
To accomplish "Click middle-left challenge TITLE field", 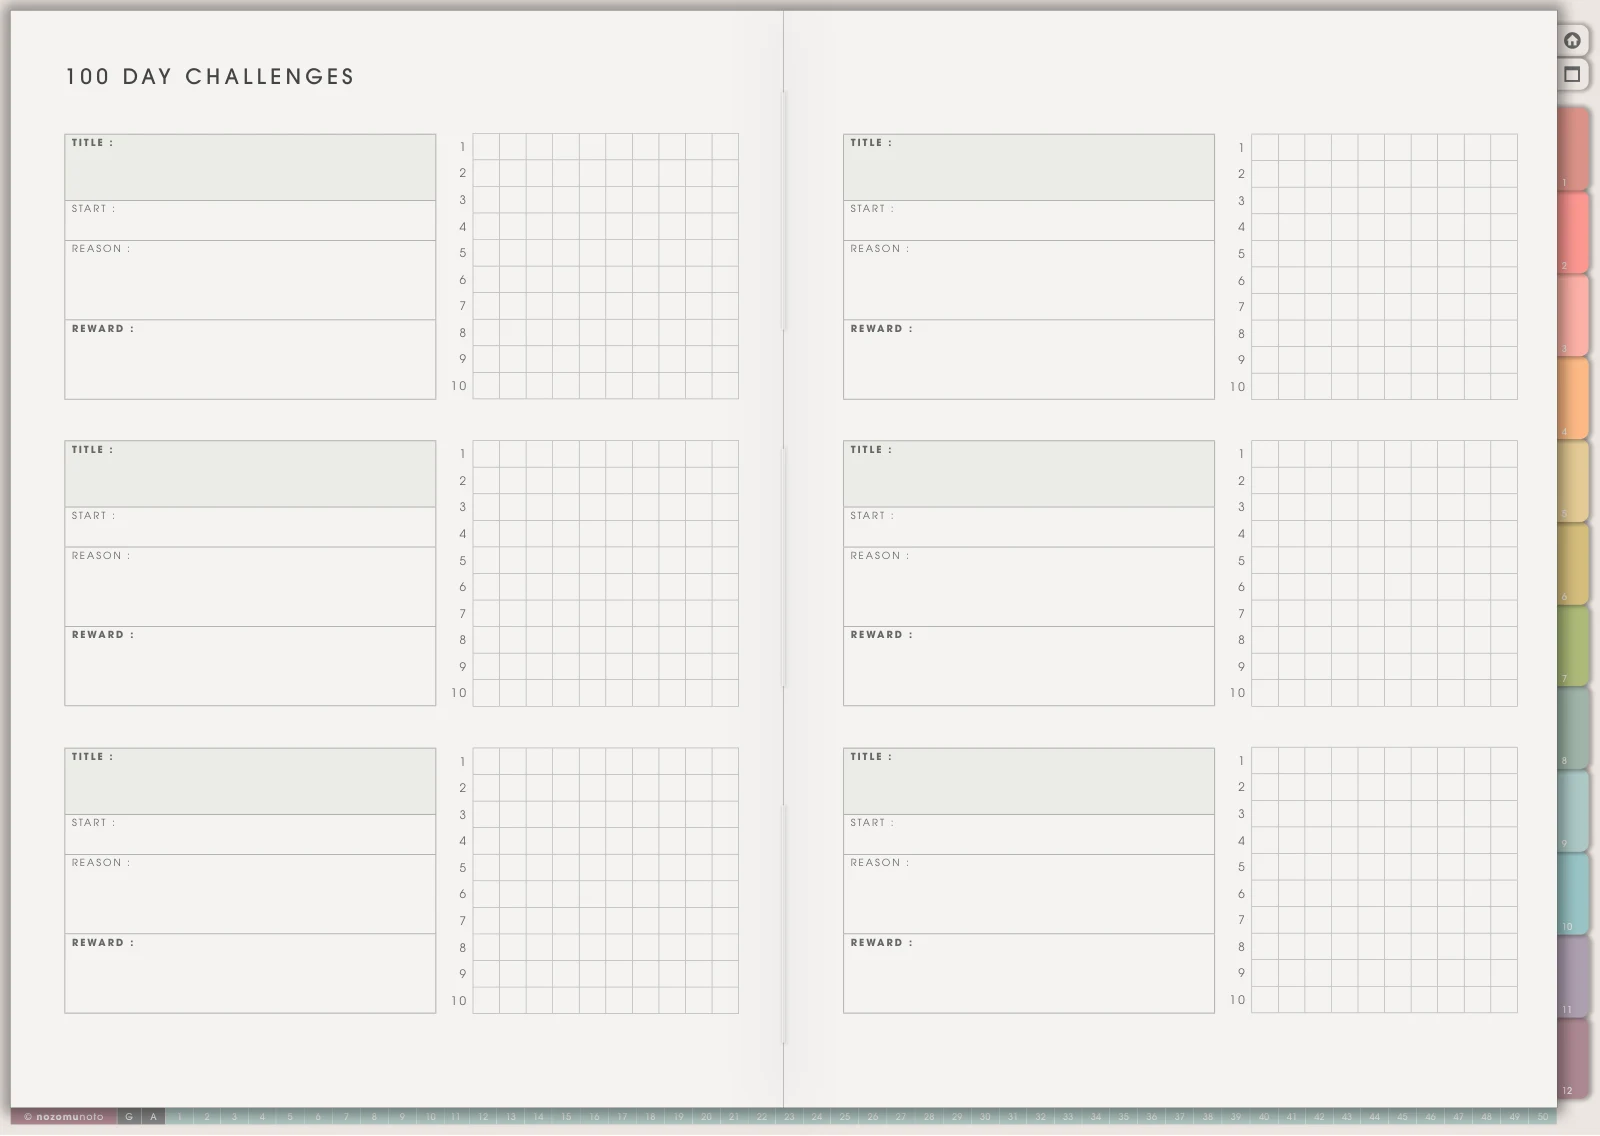I will (x=250, y=474).
